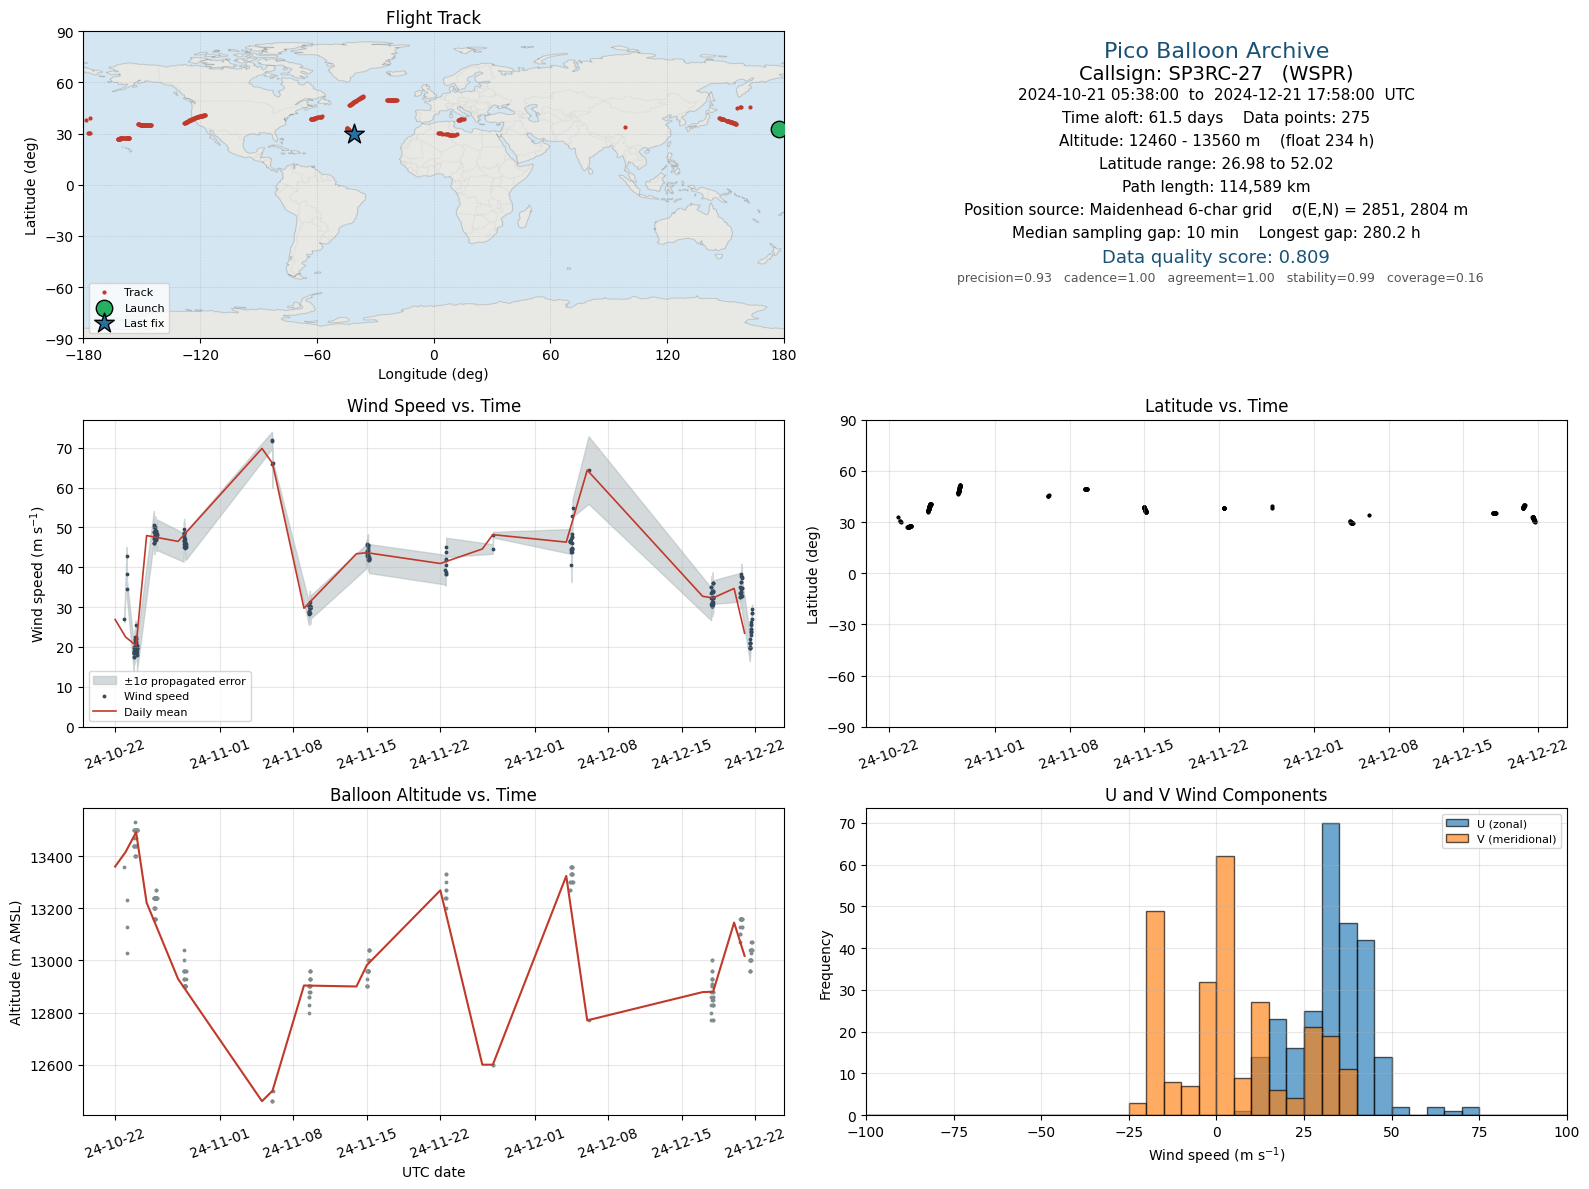1589x1189 pixels.
Task: Click the tallest blue U histogram bar
Action: [1331, 969]
